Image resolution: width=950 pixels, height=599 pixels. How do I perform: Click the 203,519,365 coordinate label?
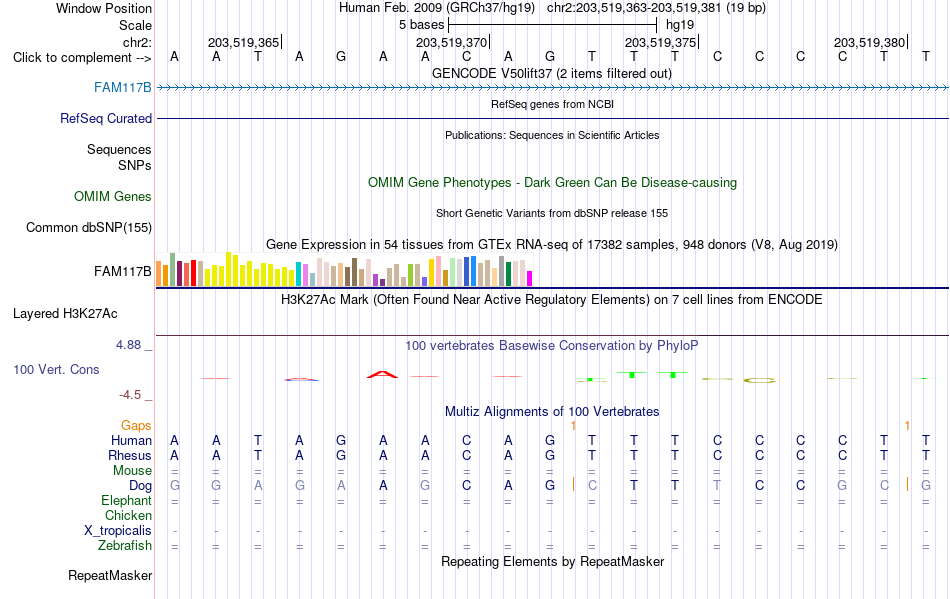pos(244,42)
